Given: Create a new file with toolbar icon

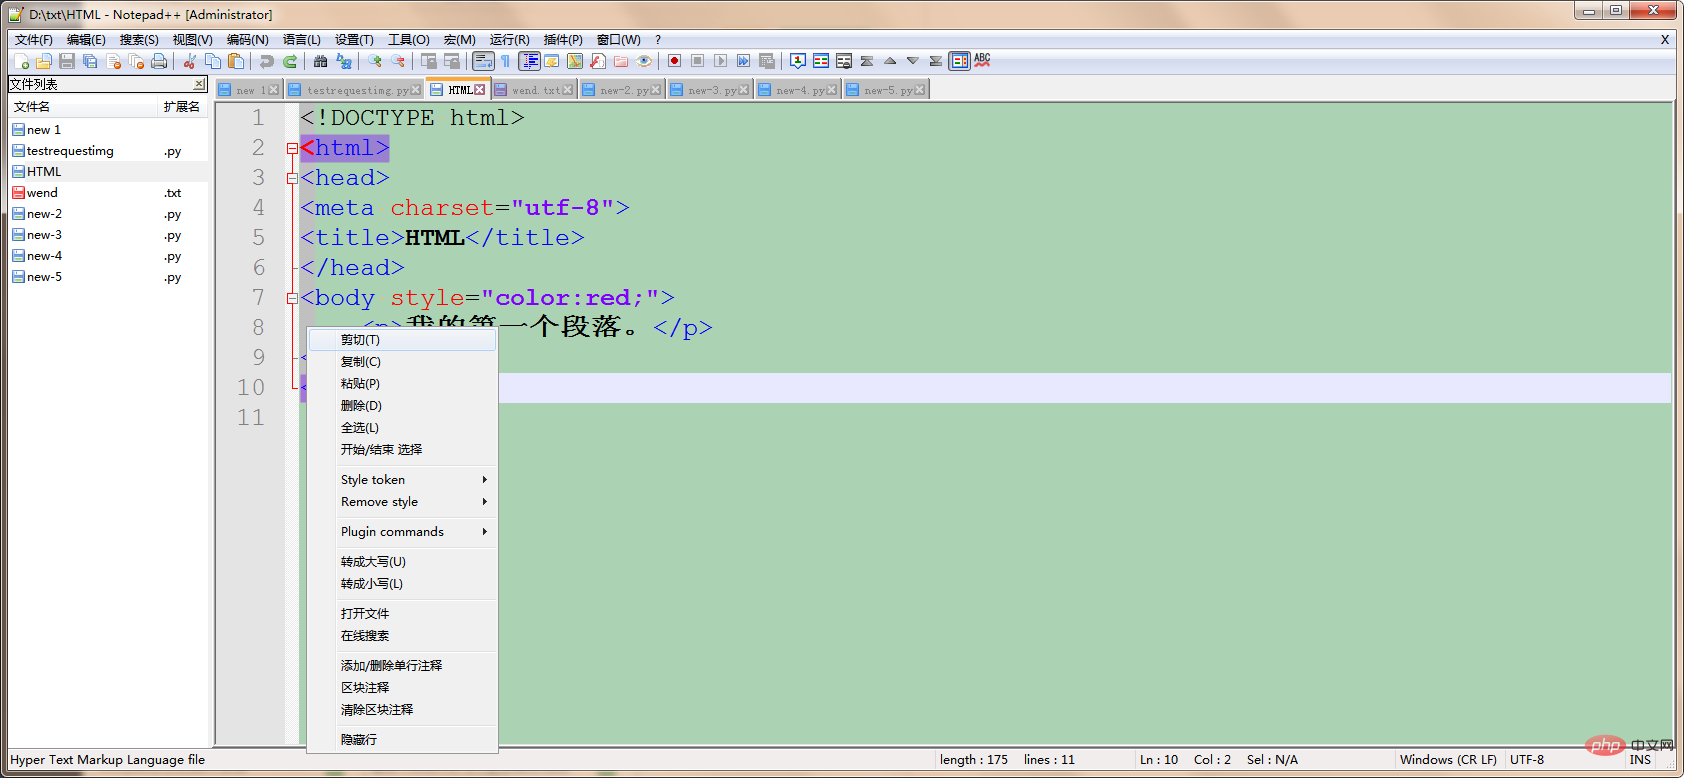Looking at the screenshot, I should point(21,61).
